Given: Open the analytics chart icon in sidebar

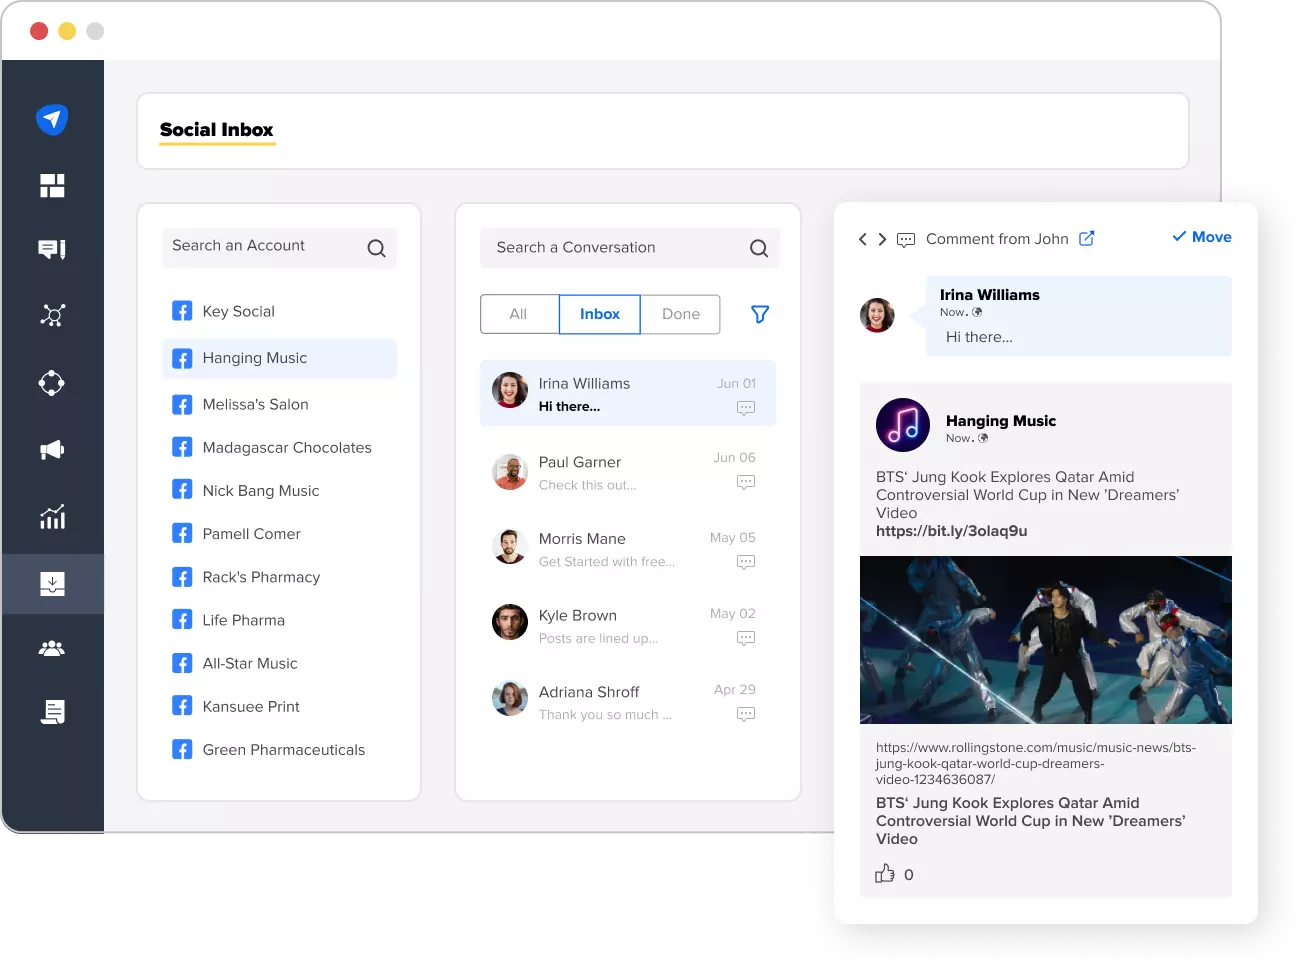Looking at the screenshot, I should 52,517.
